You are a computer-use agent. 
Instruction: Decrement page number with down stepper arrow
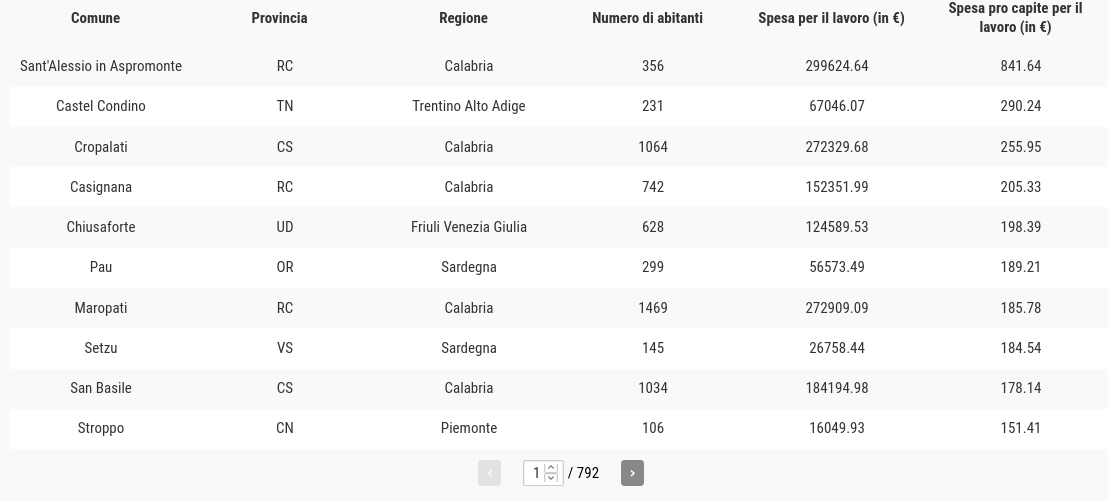point(551,478)
